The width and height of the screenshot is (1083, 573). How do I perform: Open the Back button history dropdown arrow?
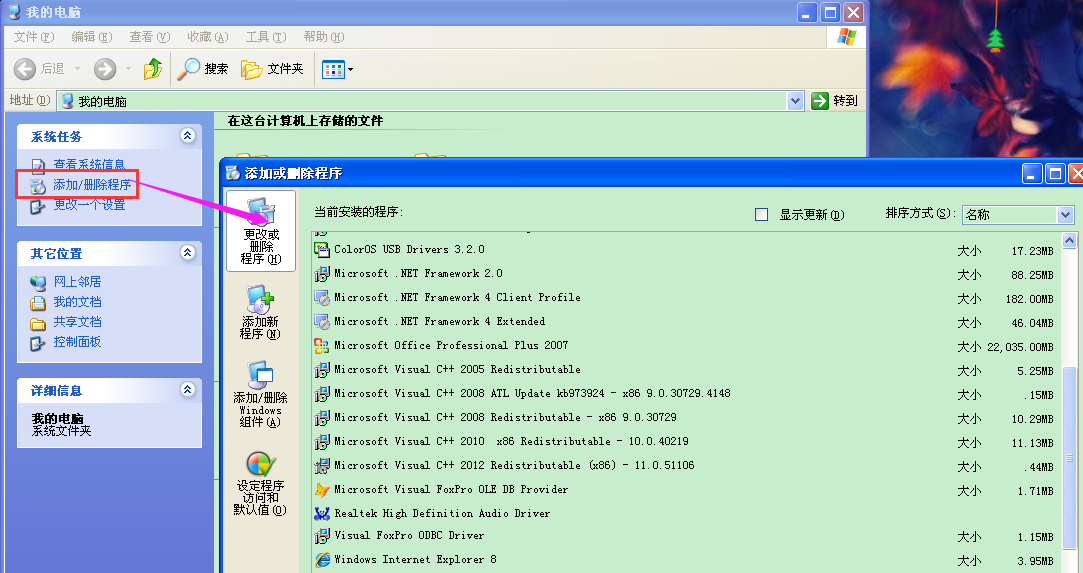click(x=77, y=69)
